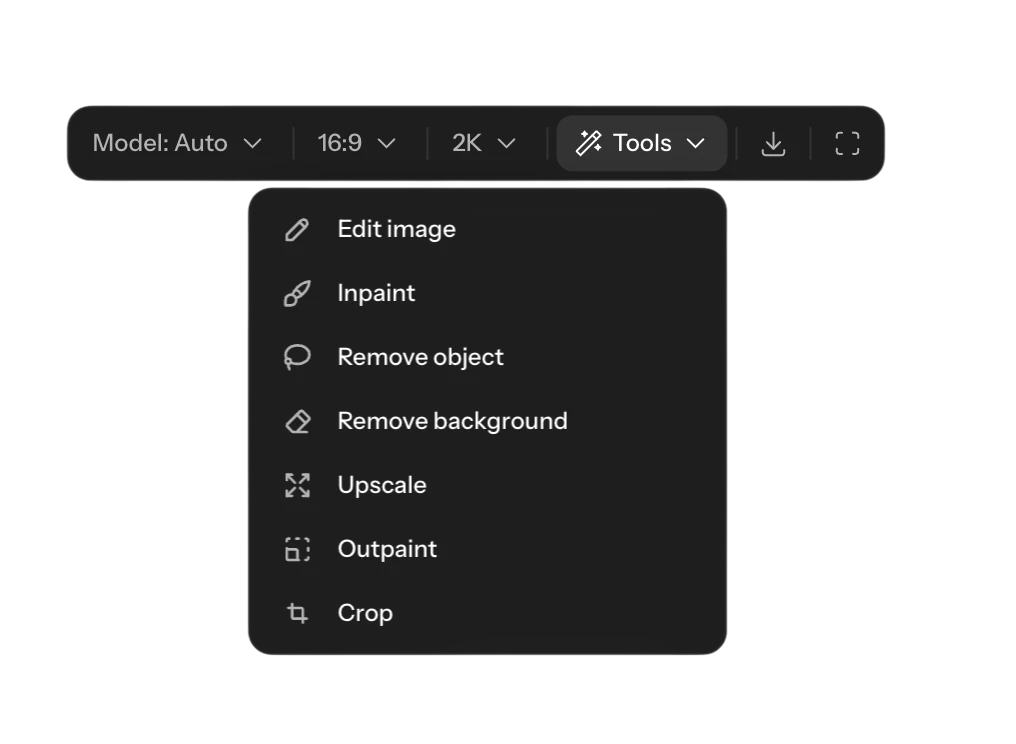Click the chevron next to Model: Auto
Viewport: 1016px width, 744px height.
[253, 143]
